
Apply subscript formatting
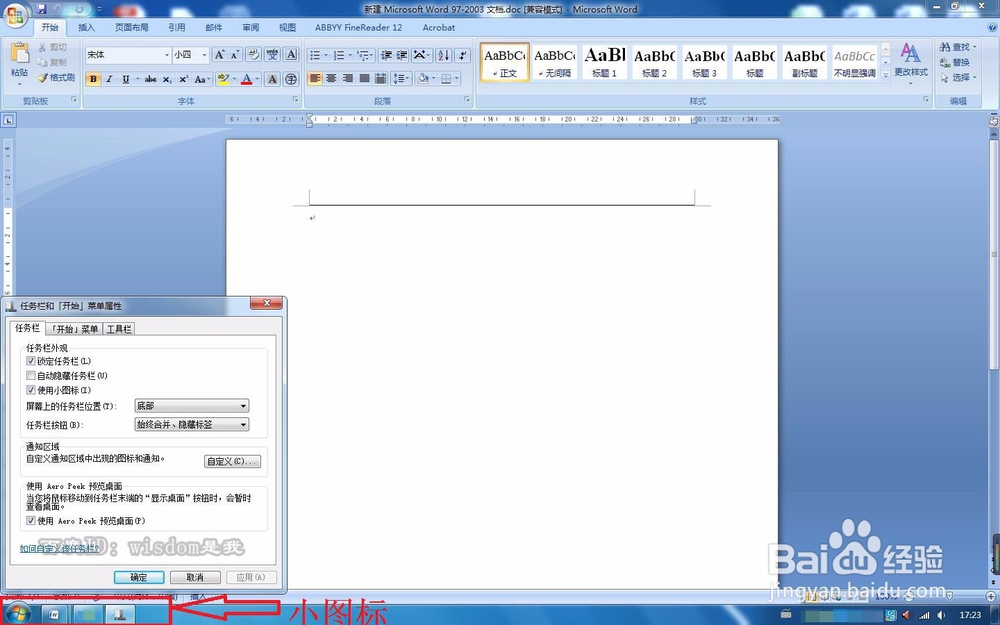pos(166,79)
